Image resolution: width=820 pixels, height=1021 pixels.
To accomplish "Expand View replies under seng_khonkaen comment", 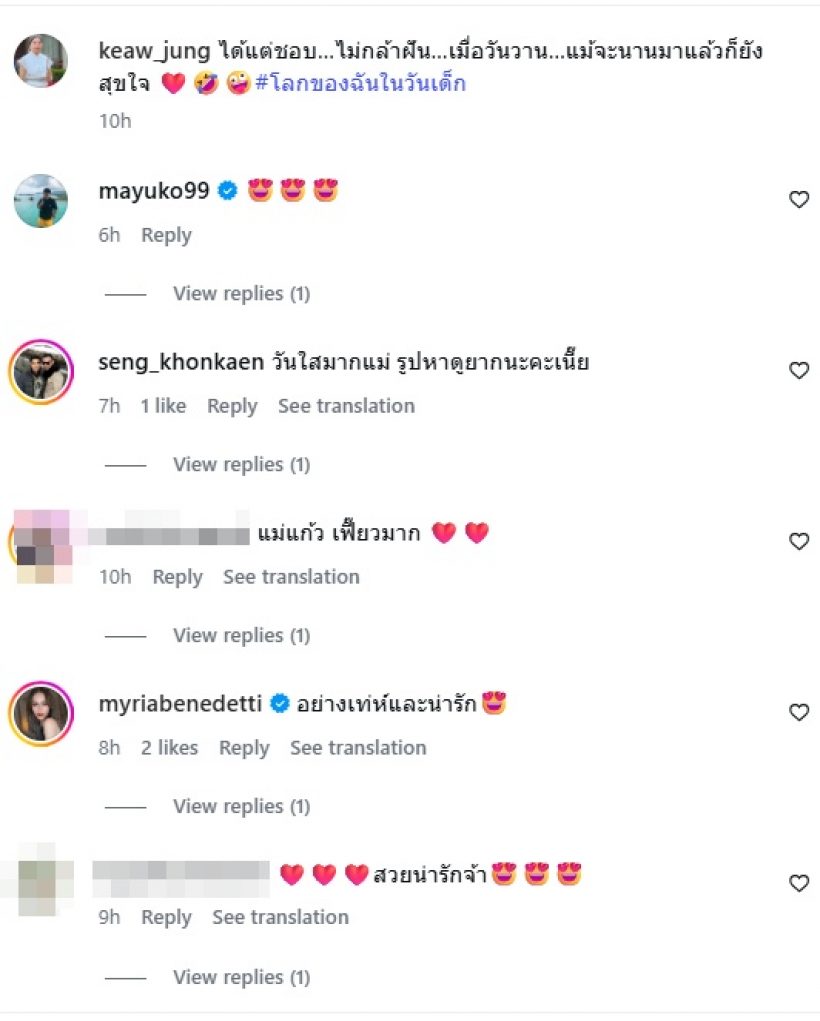I will [x=241, y=464].
